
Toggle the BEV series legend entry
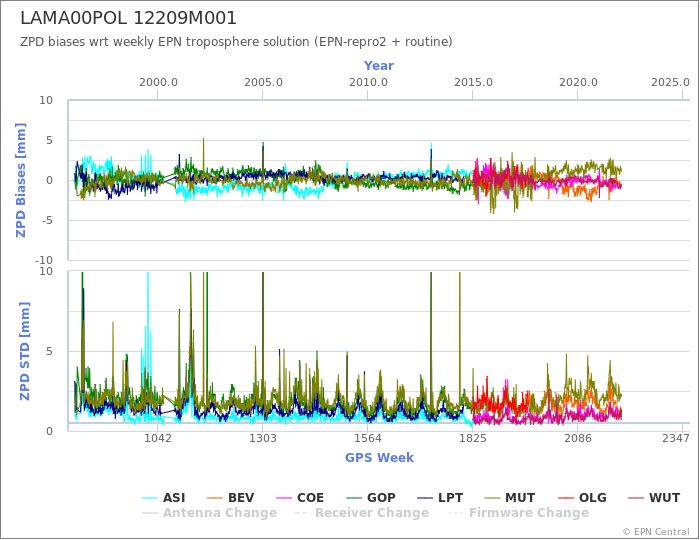[231, 498]
